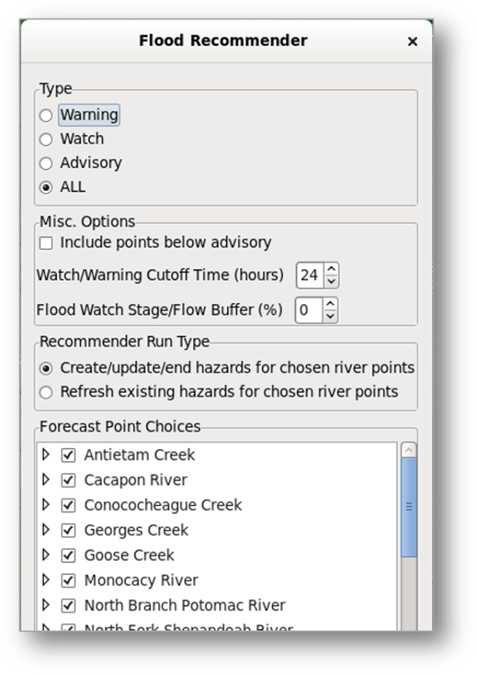Enable Include points below advisory
Image resolution: width=477 pixels, height=674 pixels.
(x=46, y=243)
